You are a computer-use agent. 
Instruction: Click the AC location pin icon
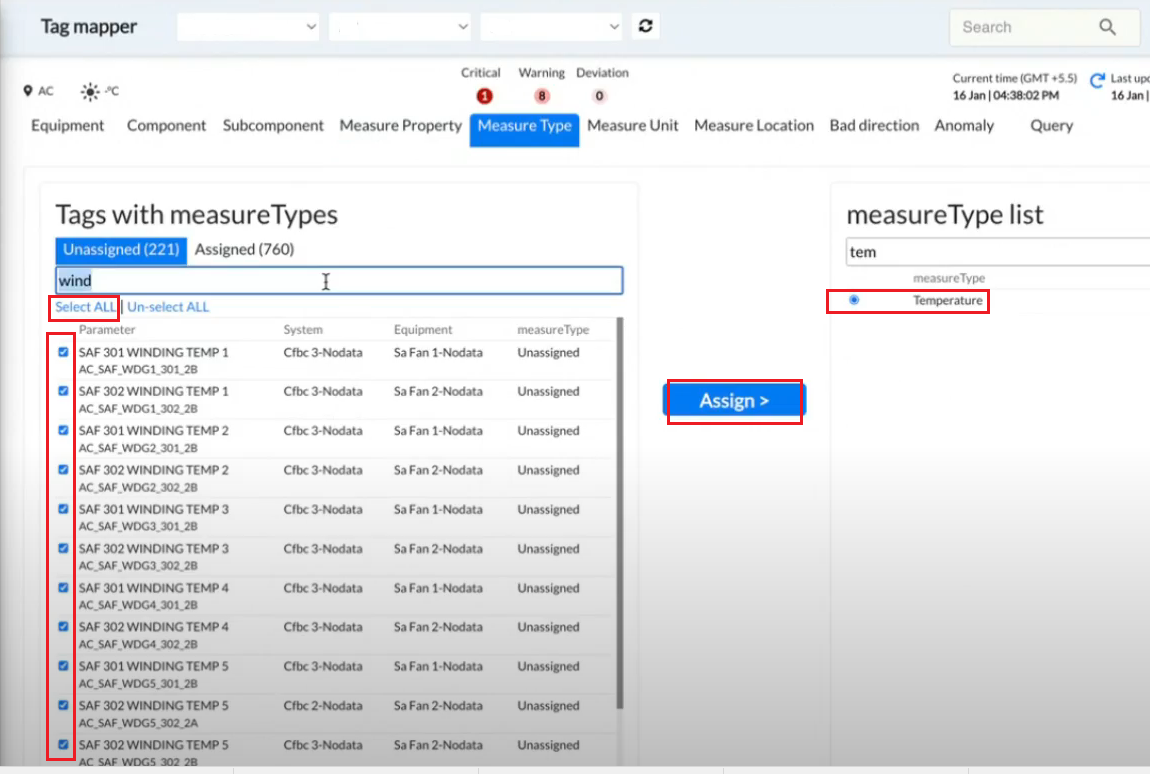click(28, 91)
